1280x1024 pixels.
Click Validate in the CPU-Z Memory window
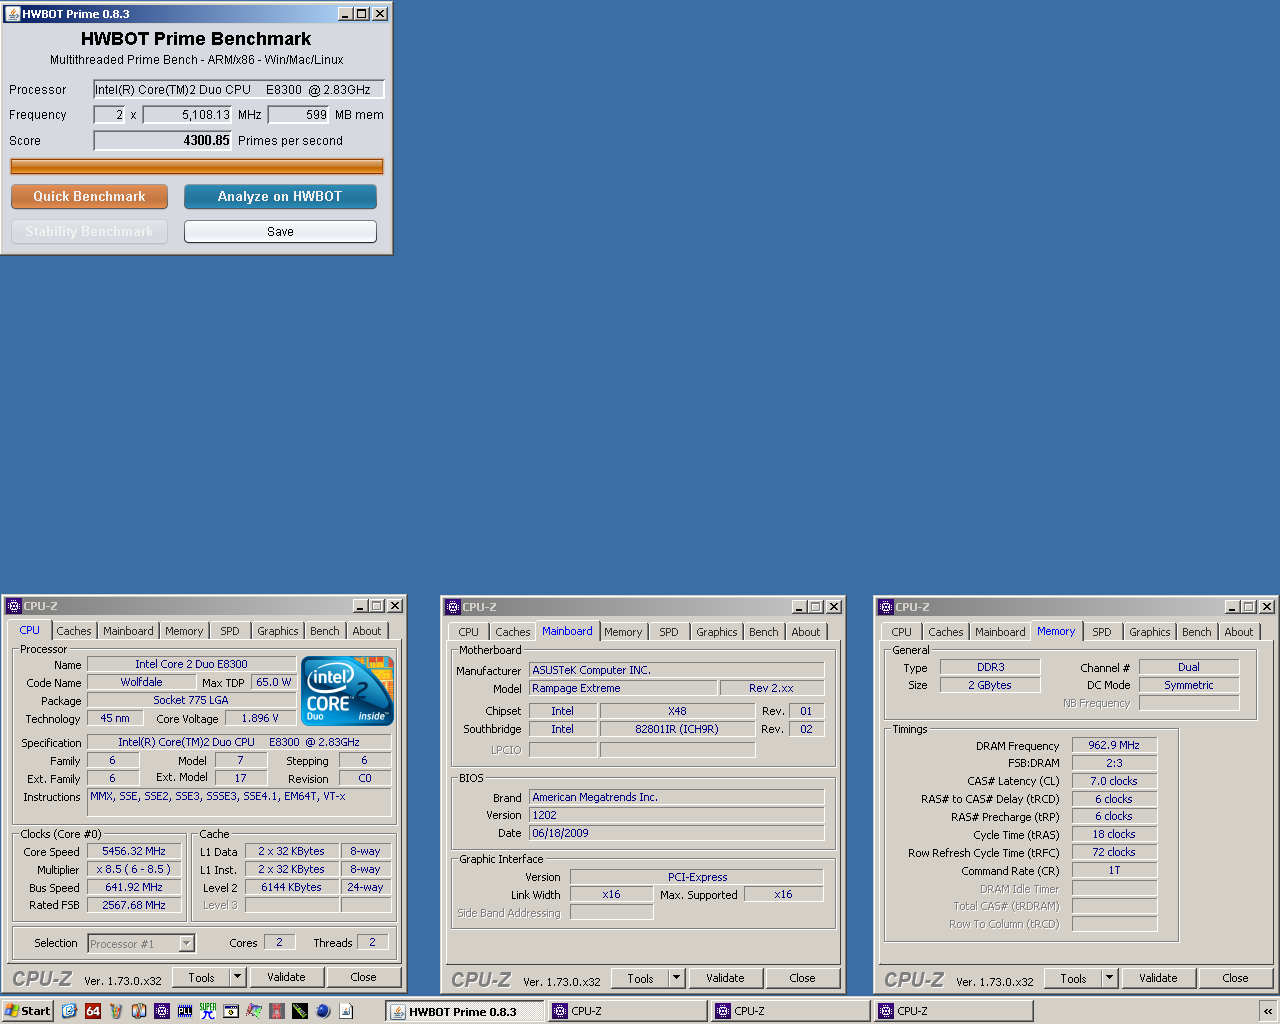(1158, 978)
